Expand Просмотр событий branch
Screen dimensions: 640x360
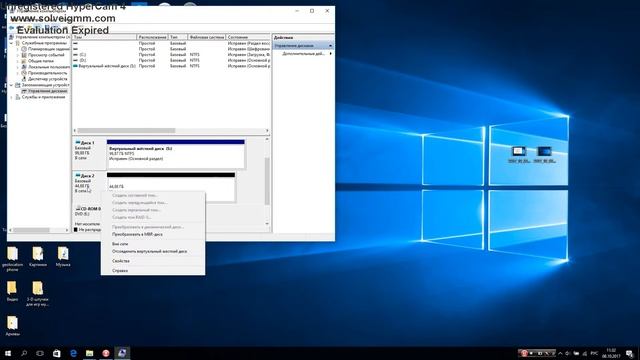pyautogui.click(x=18, y=55)
